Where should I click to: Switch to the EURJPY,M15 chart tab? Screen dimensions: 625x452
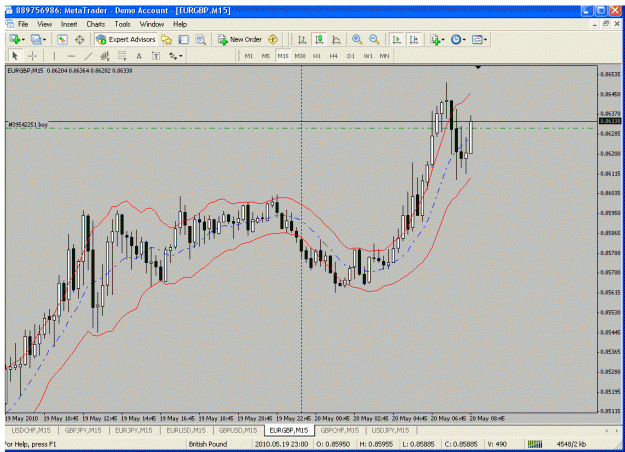[x=134, y=430]
